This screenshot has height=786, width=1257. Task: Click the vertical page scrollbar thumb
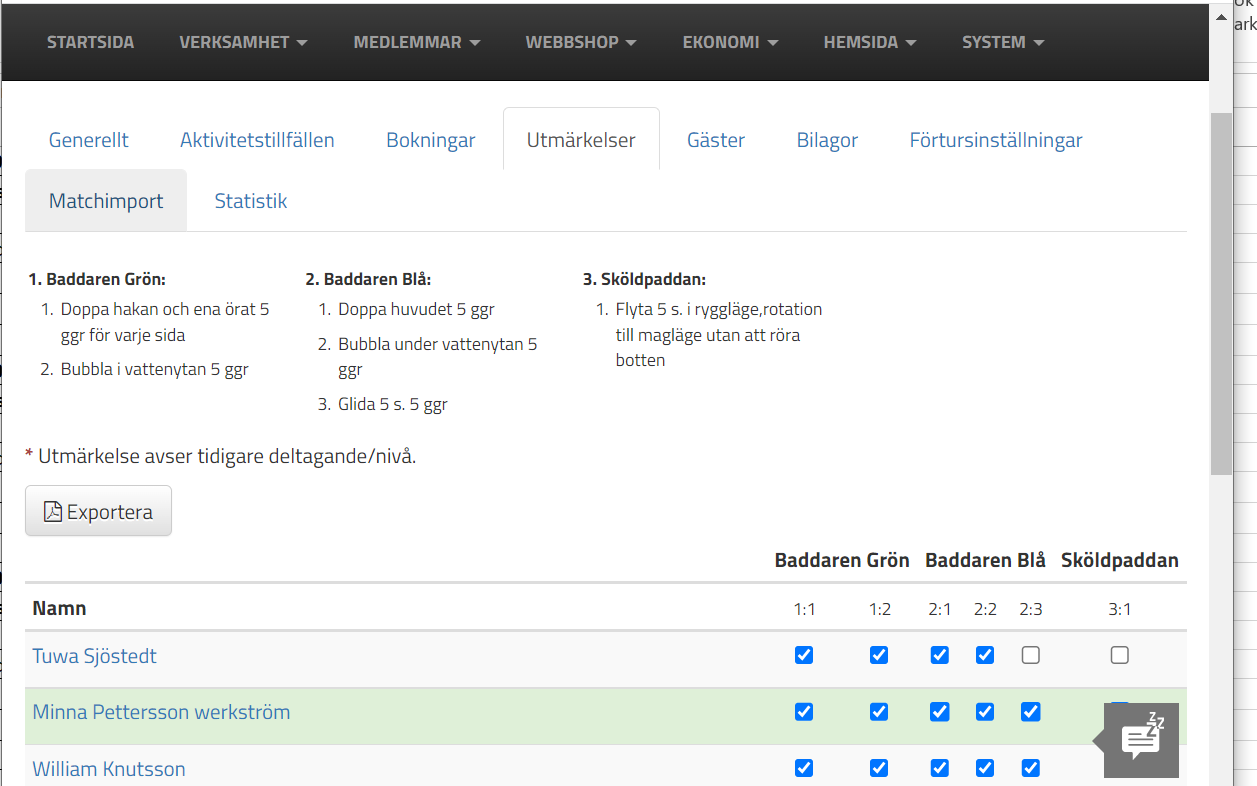pyautogui.click(x=1221, y=290)
